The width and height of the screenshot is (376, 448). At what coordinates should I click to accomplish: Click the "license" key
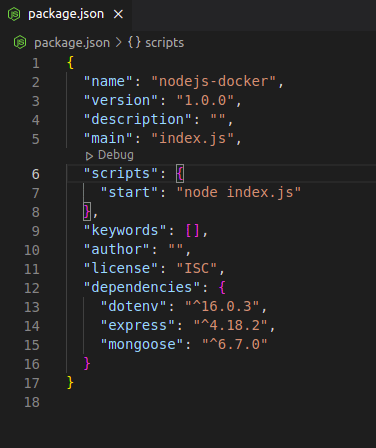tap(121, 269)
